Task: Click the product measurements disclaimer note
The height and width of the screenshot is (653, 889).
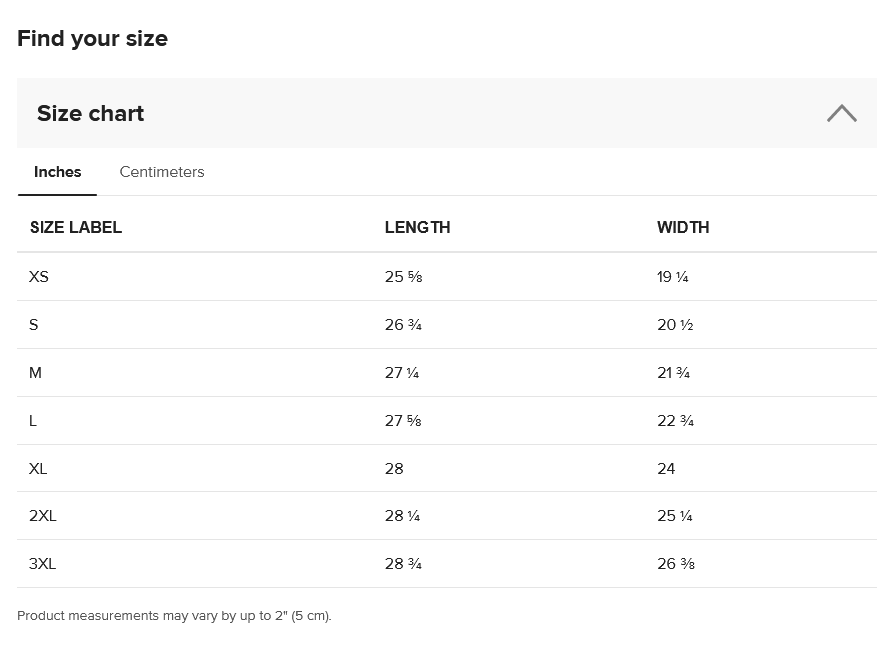Action: point(174,616)
